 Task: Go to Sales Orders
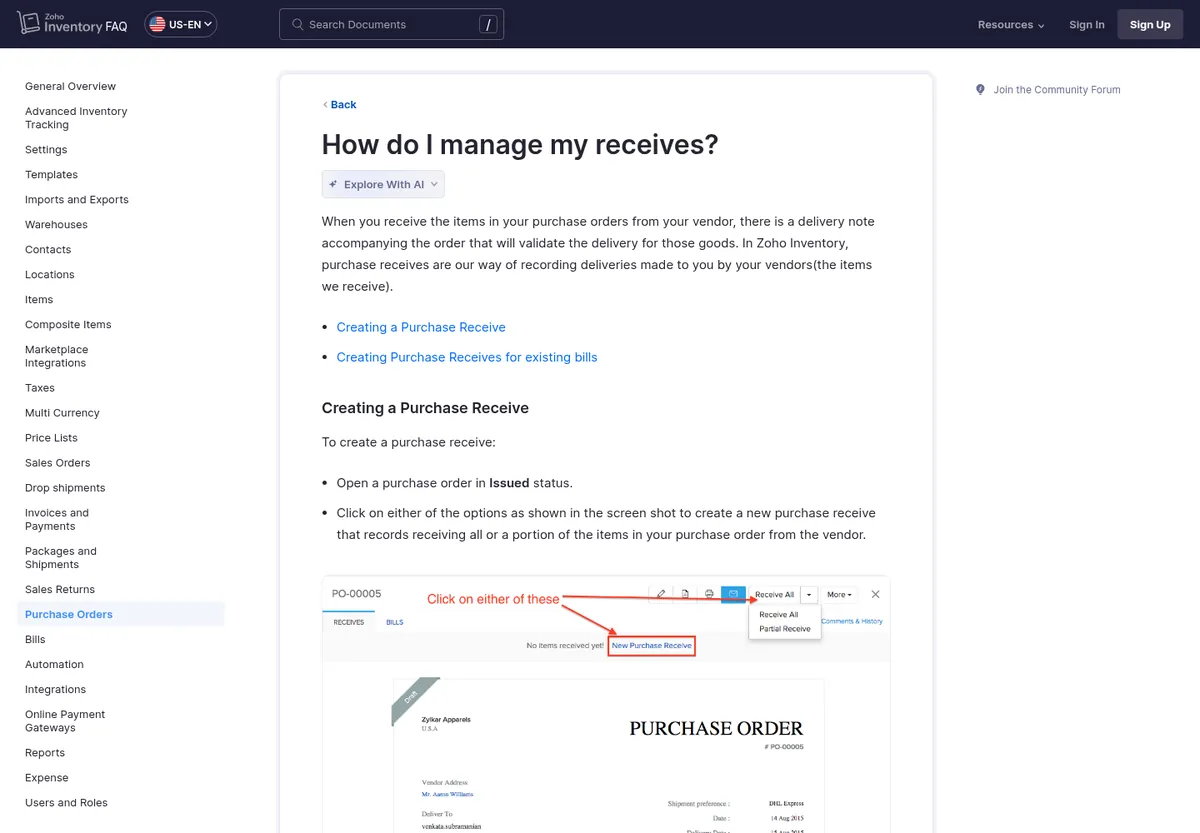tap(57, 463)
